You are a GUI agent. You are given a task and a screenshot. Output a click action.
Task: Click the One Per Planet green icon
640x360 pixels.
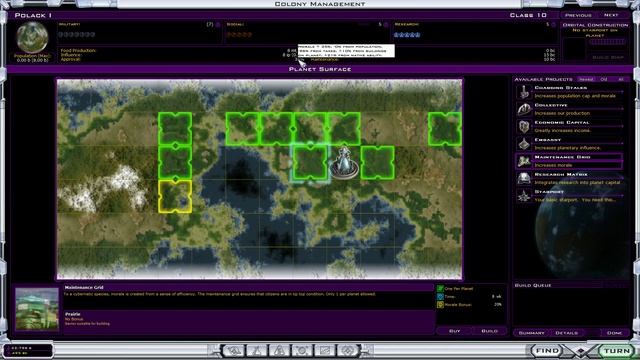coord(440,289)
